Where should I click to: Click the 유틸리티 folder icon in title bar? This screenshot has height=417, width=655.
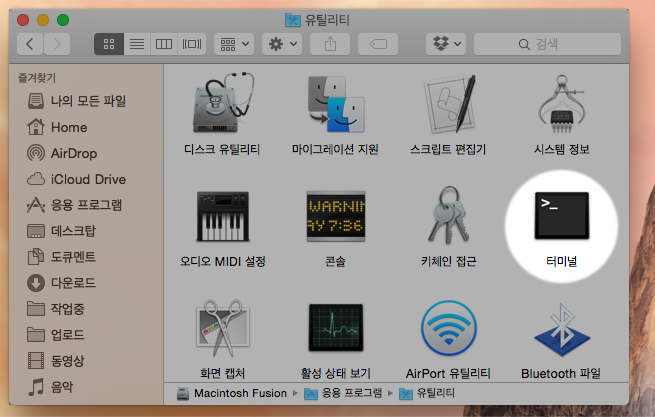(293, 20)
